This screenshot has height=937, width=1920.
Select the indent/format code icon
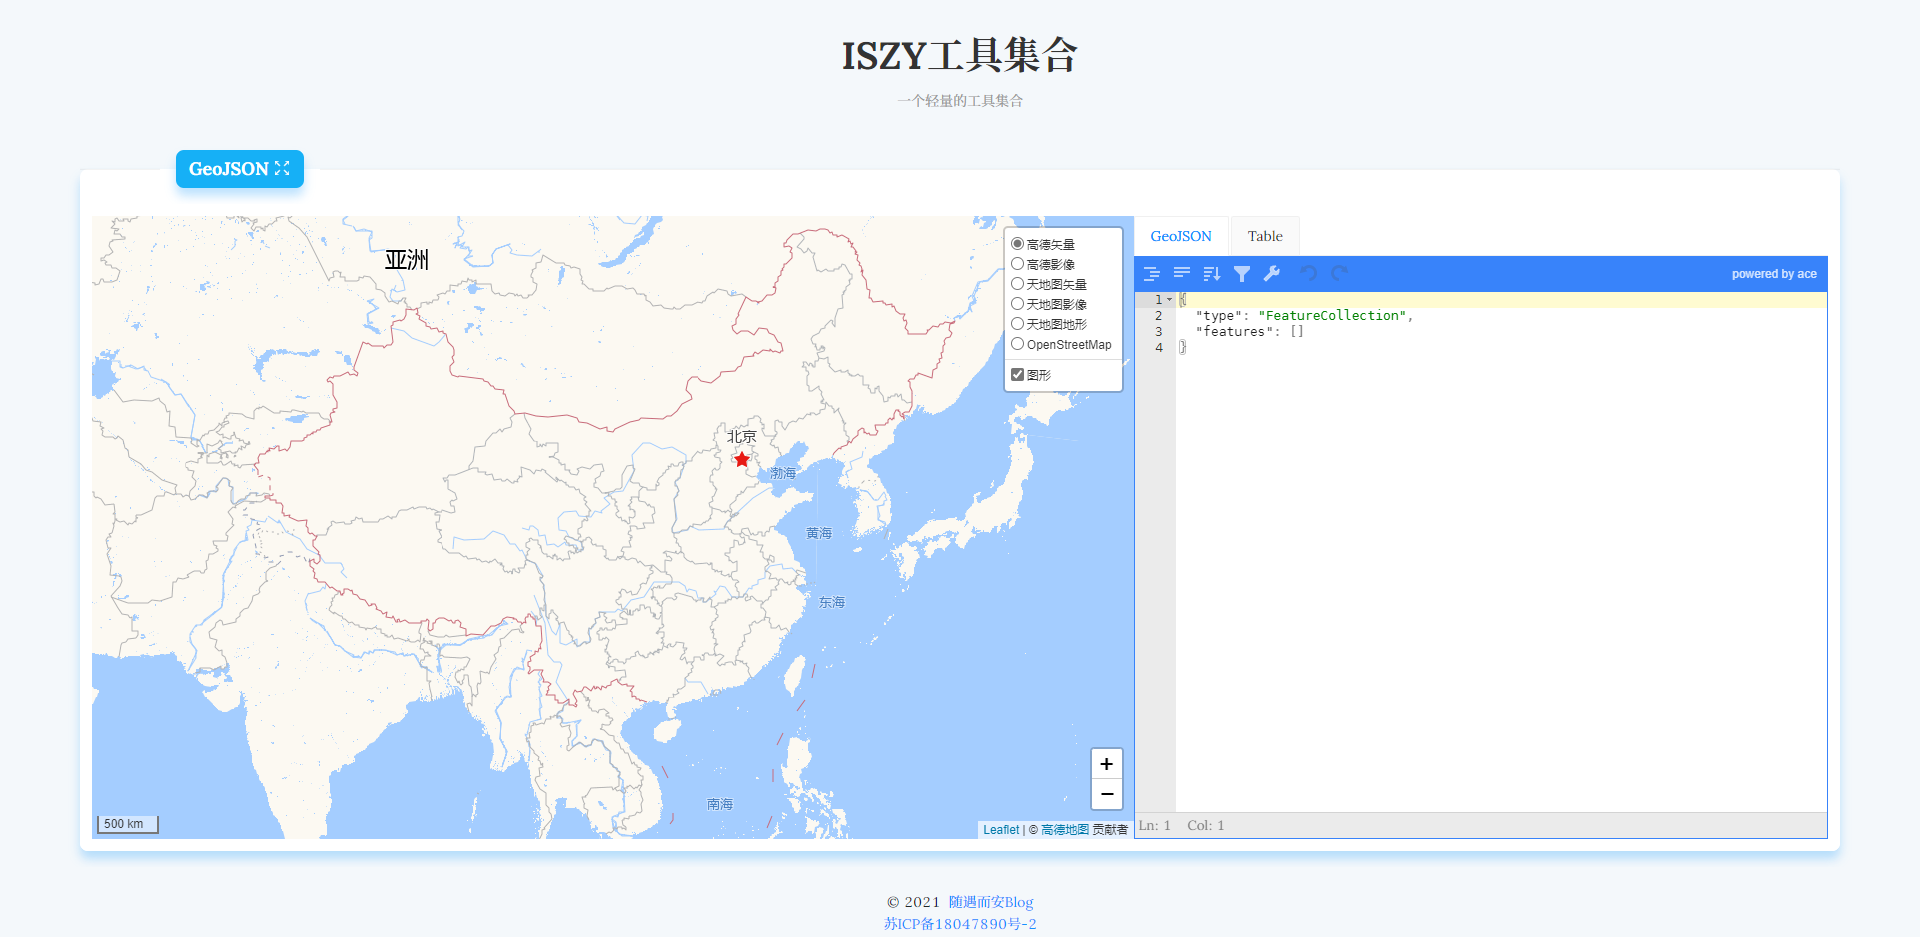pos(1152,273)
